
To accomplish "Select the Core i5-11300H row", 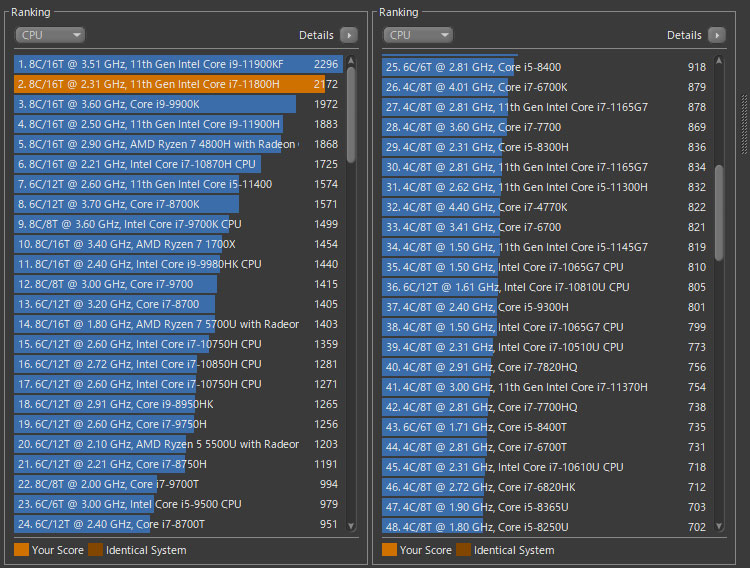I will click(546, 187).
